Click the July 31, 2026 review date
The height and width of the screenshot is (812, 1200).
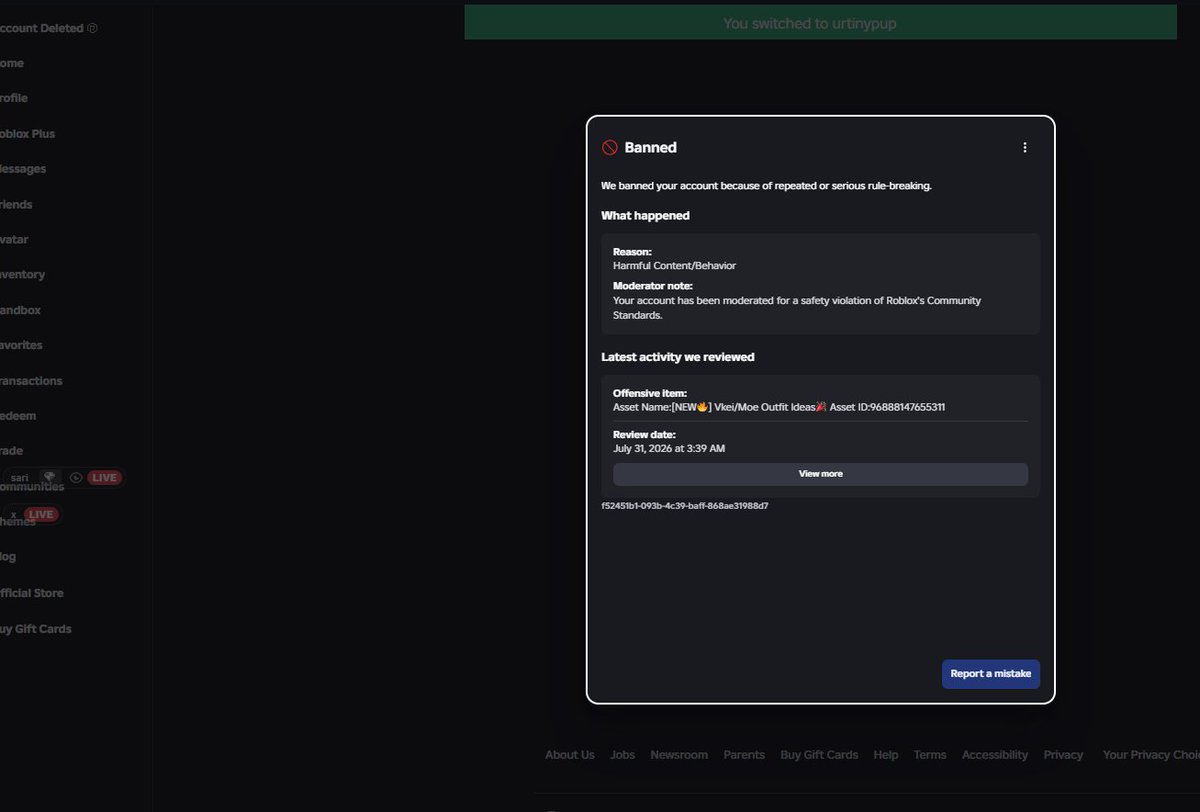click(x=669, y=448)
